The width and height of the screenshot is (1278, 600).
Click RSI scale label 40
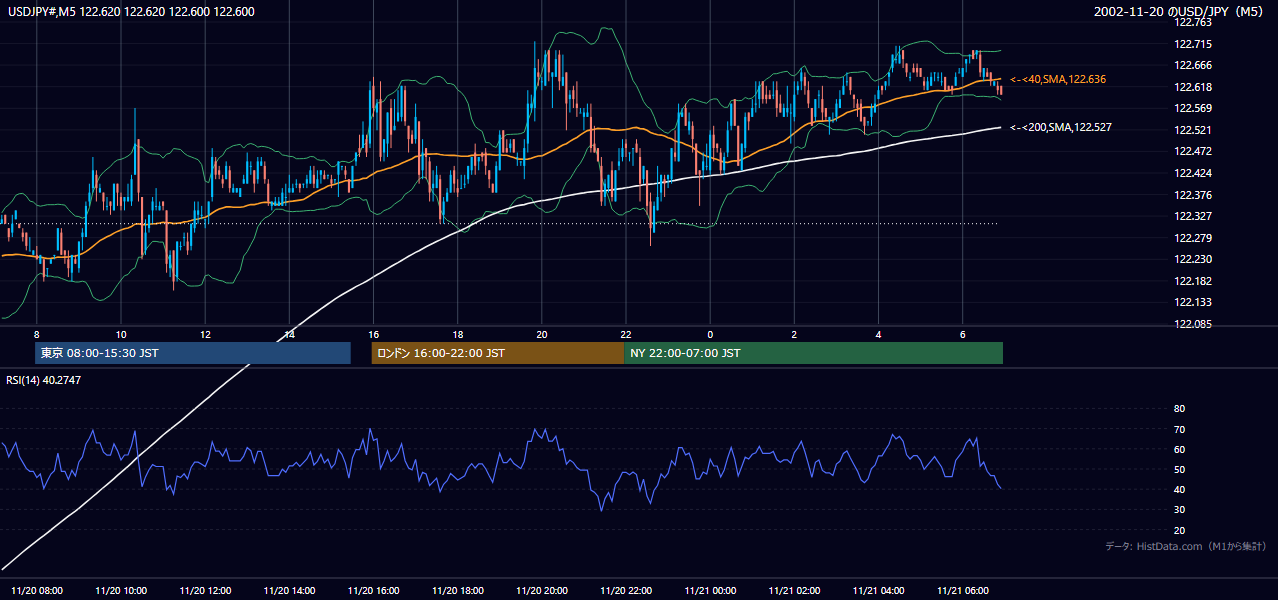pos(1179,489)
